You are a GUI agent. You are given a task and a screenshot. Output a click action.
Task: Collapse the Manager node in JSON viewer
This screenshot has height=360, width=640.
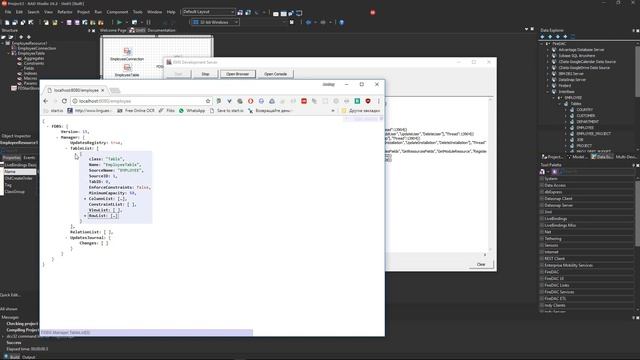coord(57,138)
